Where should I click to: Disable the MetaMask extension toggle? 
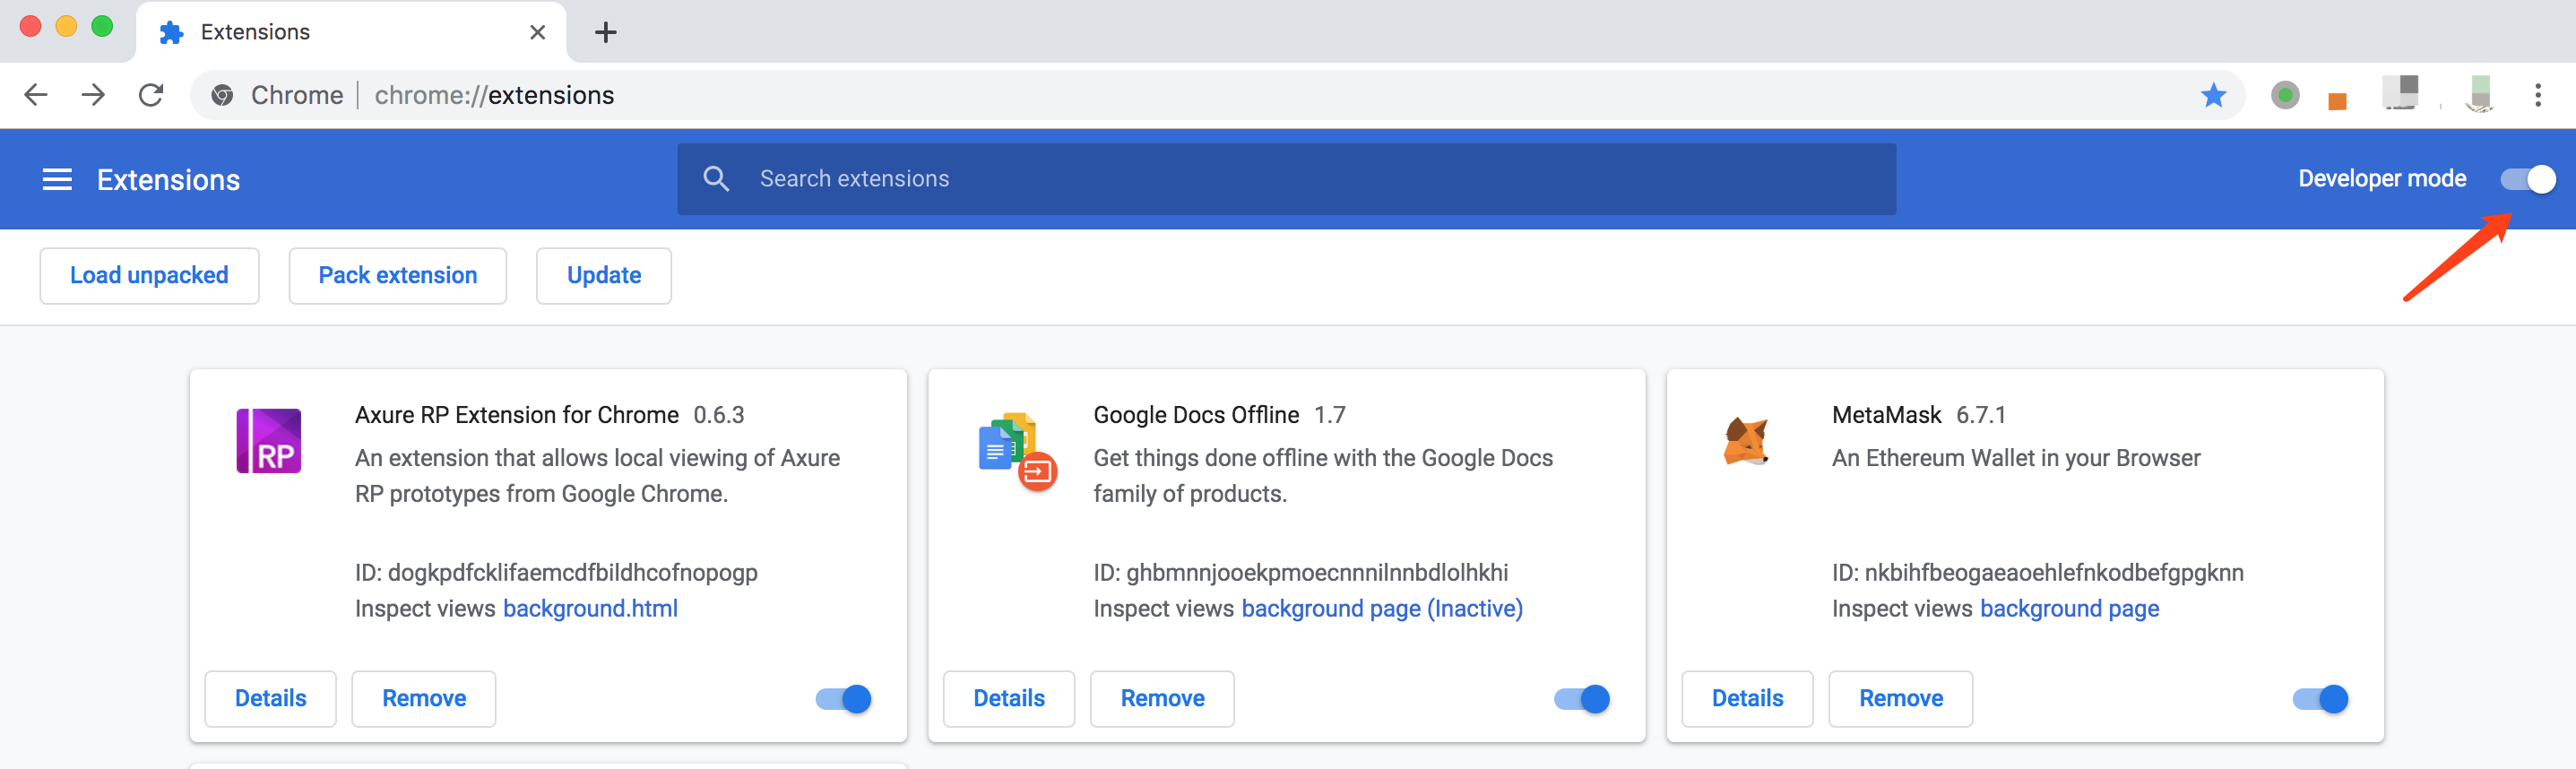point(2320,699)
